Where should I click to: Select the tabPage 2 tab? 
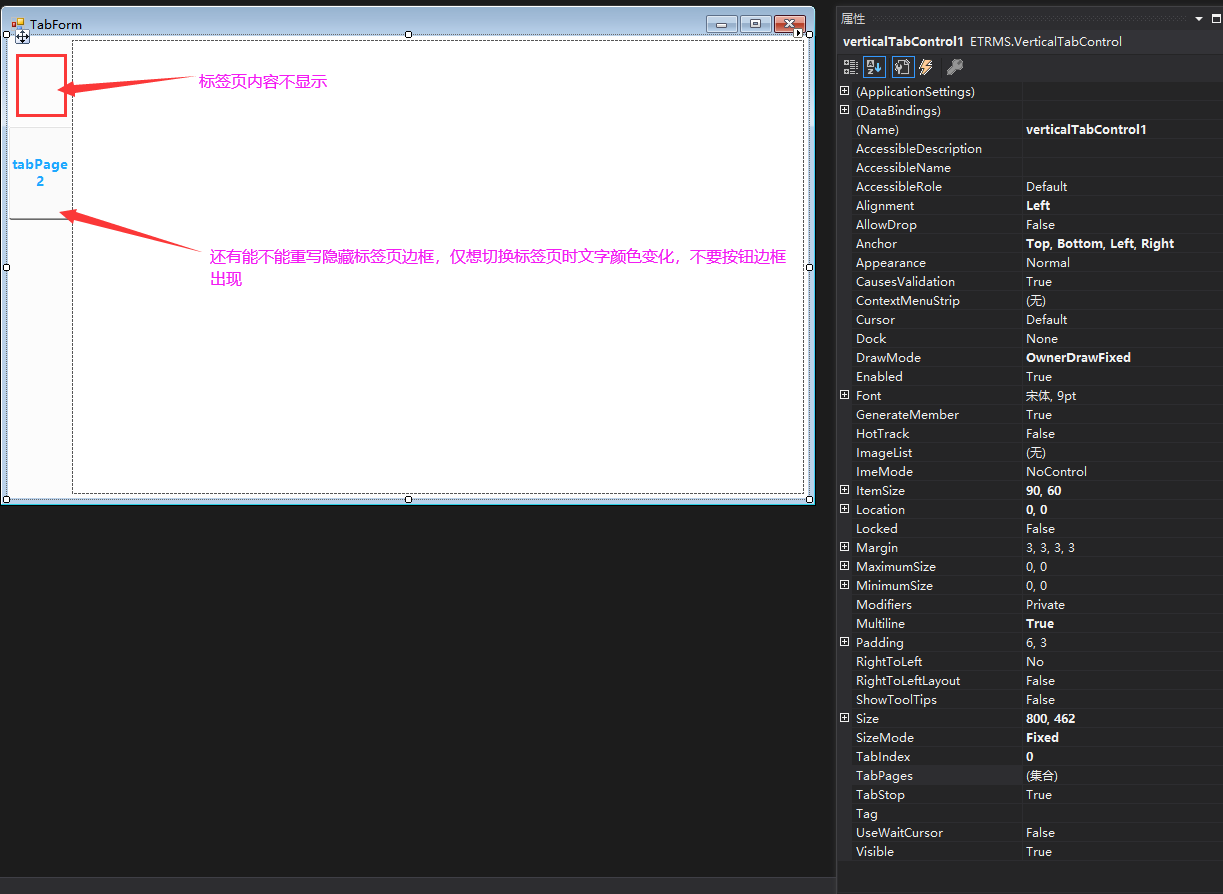(40, 173)
